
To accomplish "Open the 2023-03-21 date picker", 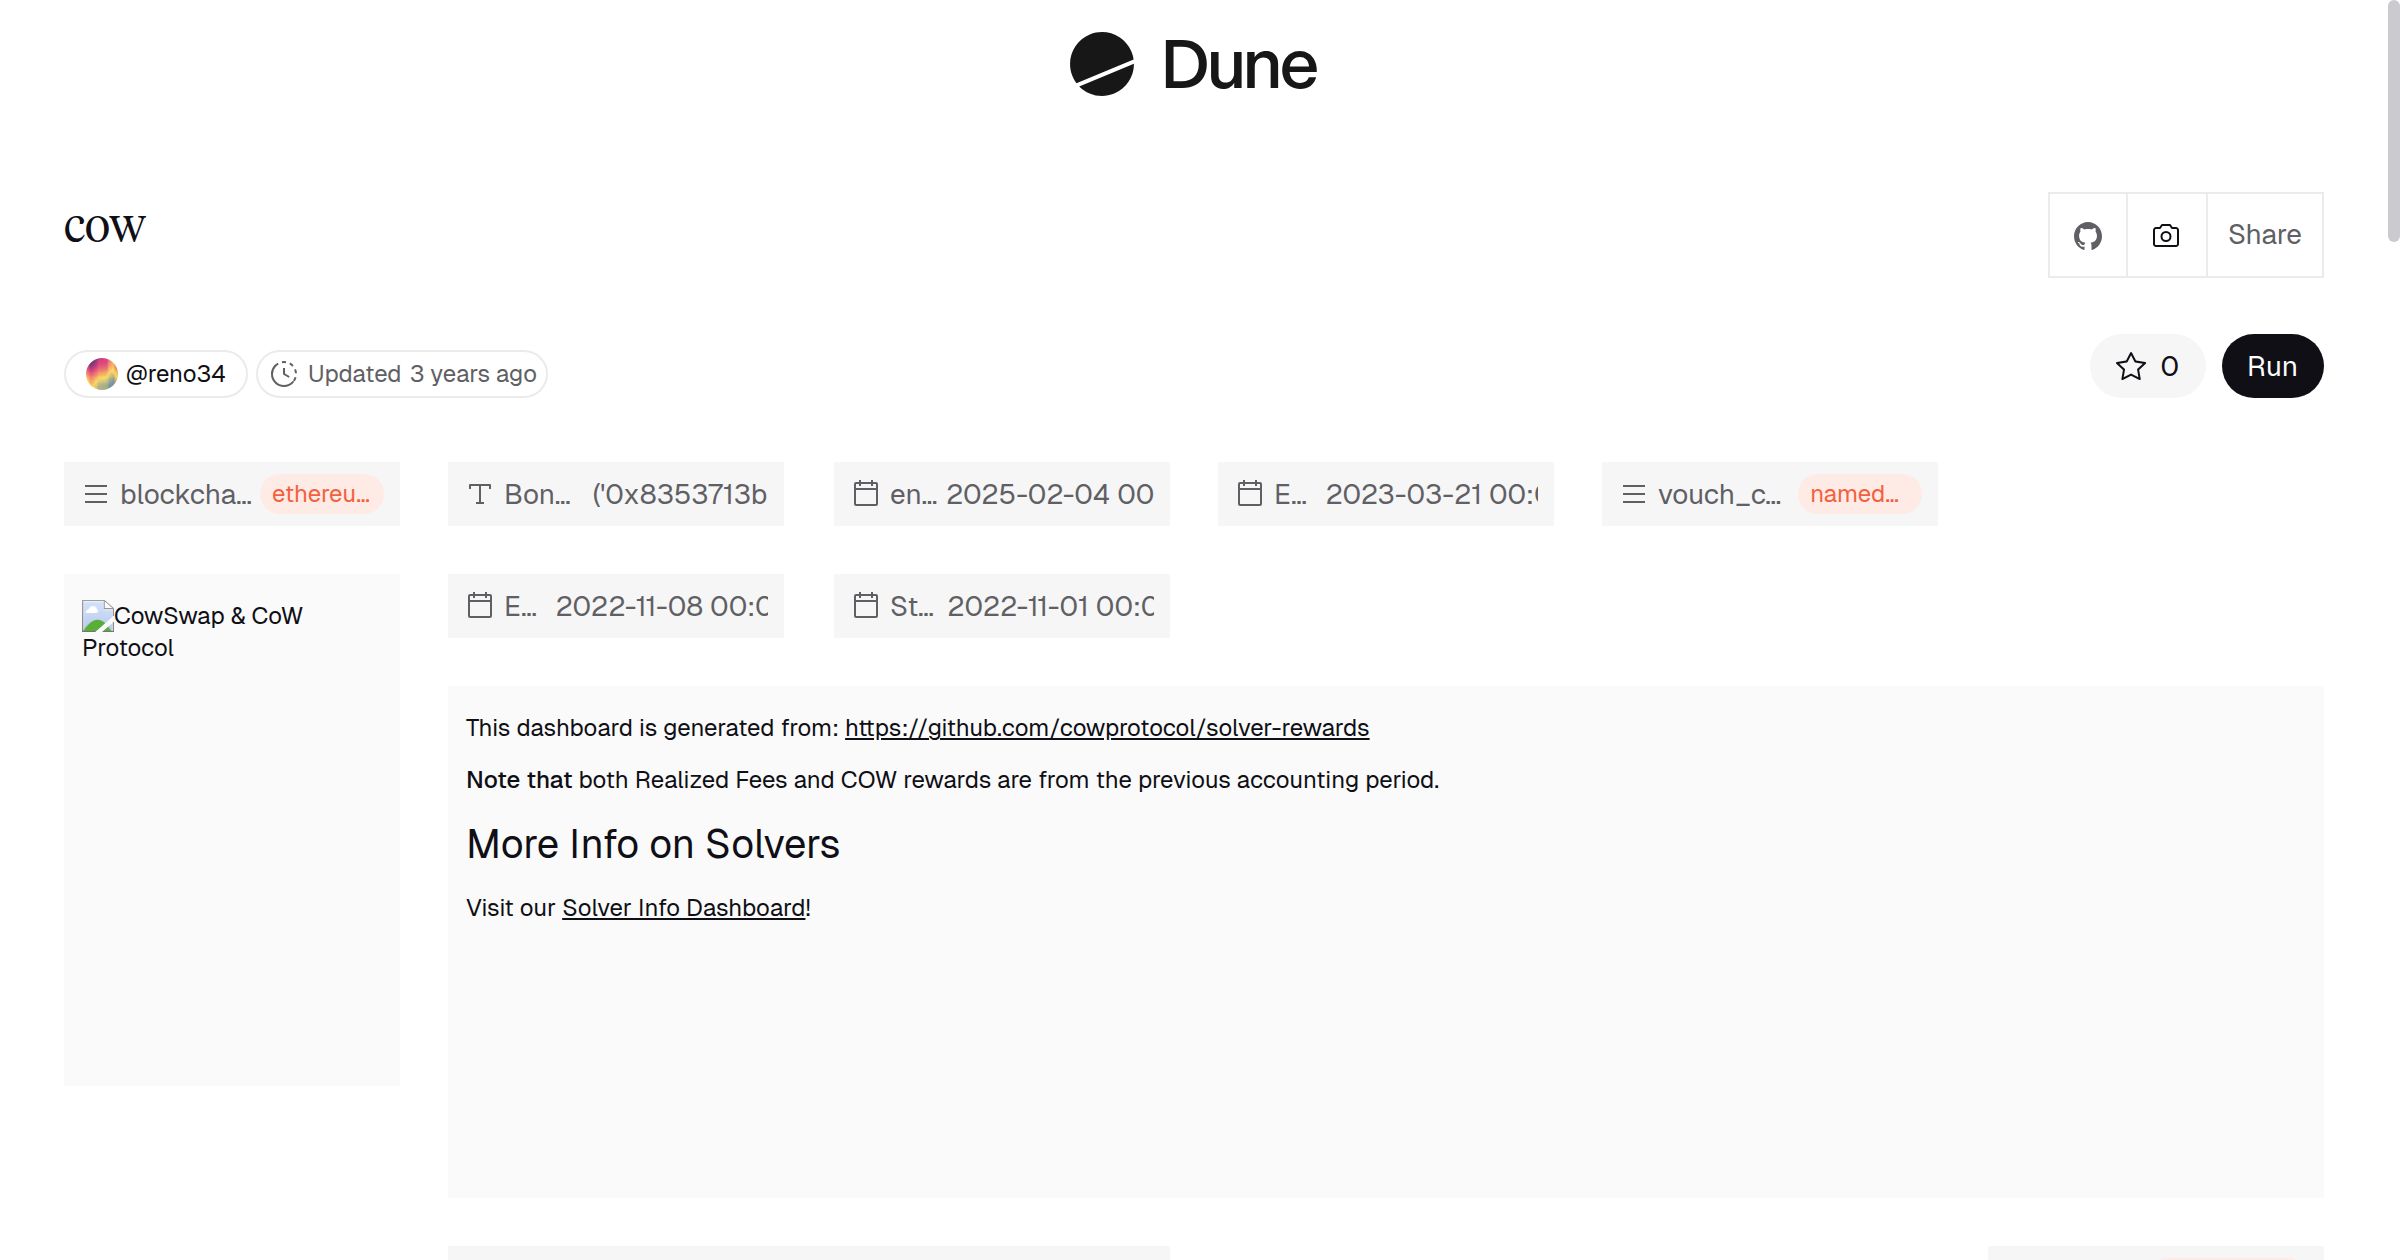I will [x=1385, y=494].
